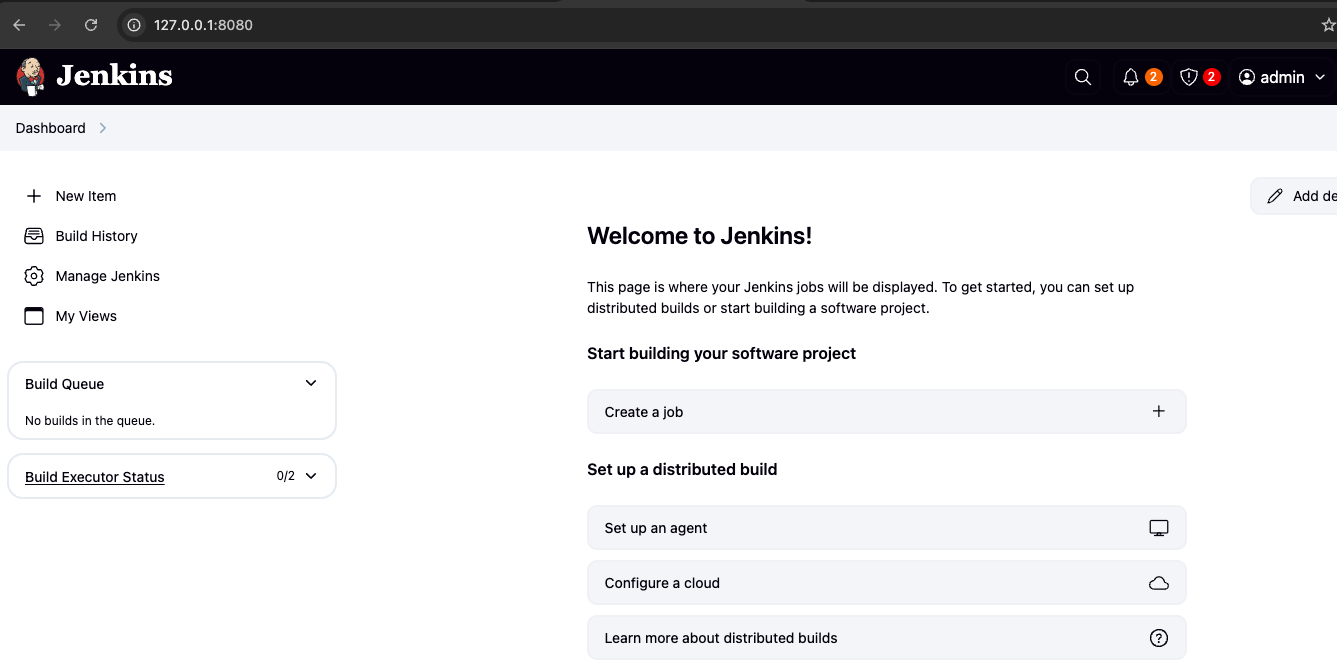Click Create a job

click(887, 412)
